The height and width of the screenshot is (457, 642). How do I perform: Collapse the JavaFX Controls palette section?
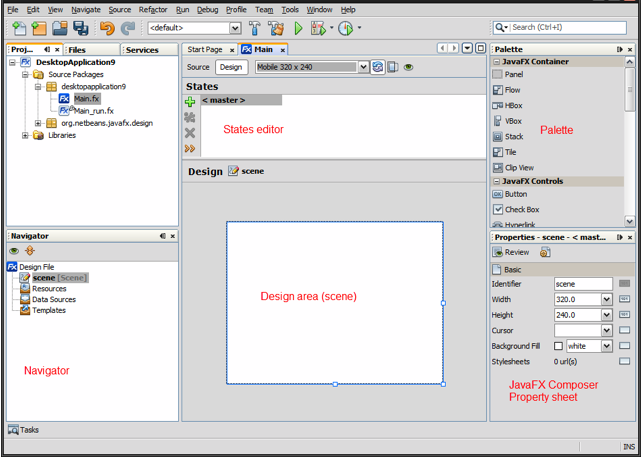pyautogui.click(x=497, y=181)
